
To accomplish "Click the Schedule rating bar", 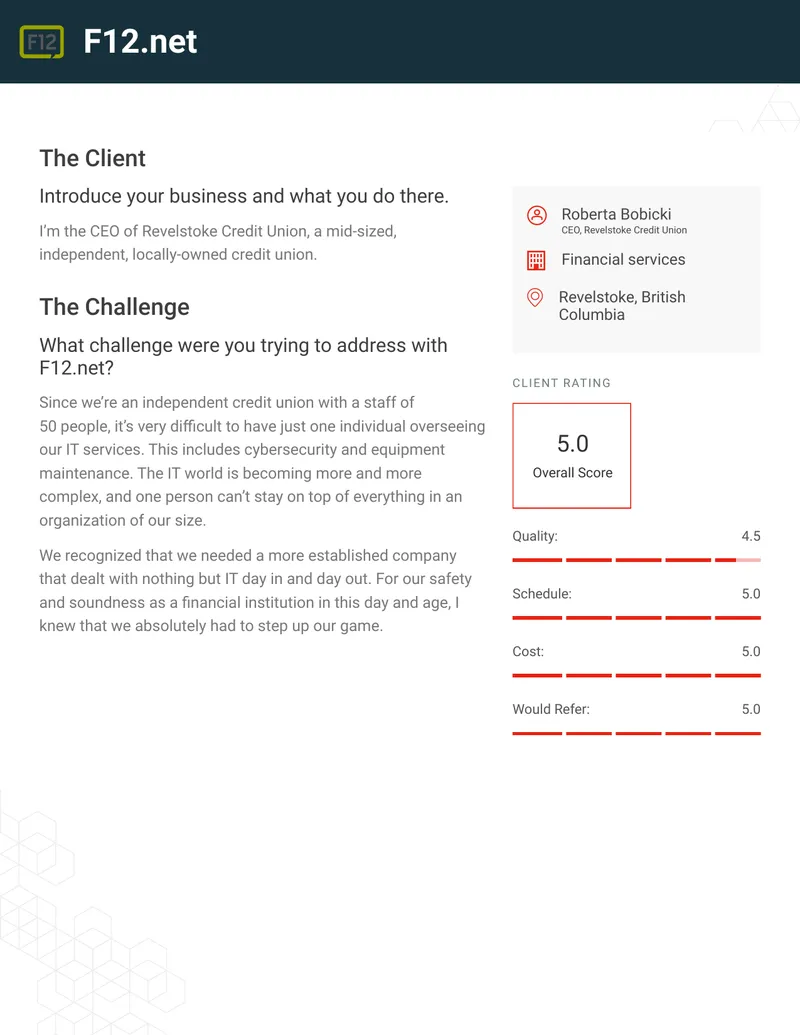I will [x=636, y=618].
